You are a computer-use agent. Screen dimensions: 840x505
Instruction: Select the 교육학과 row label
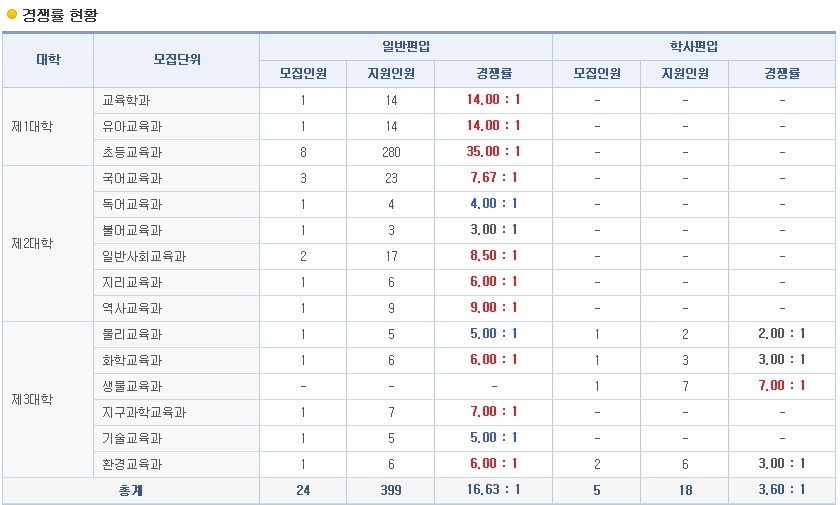click(126, 100)
